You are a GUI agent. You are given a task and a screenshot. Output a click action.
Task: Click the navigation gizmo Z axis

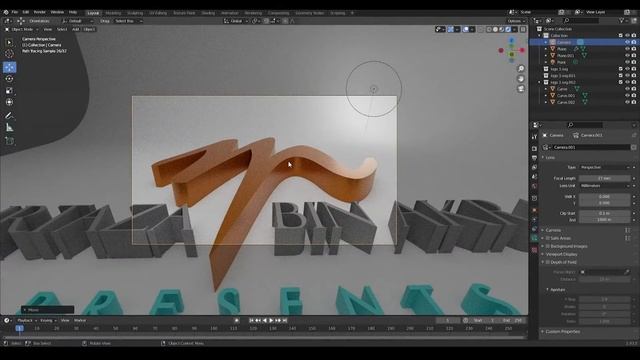(x=511, y=41)
